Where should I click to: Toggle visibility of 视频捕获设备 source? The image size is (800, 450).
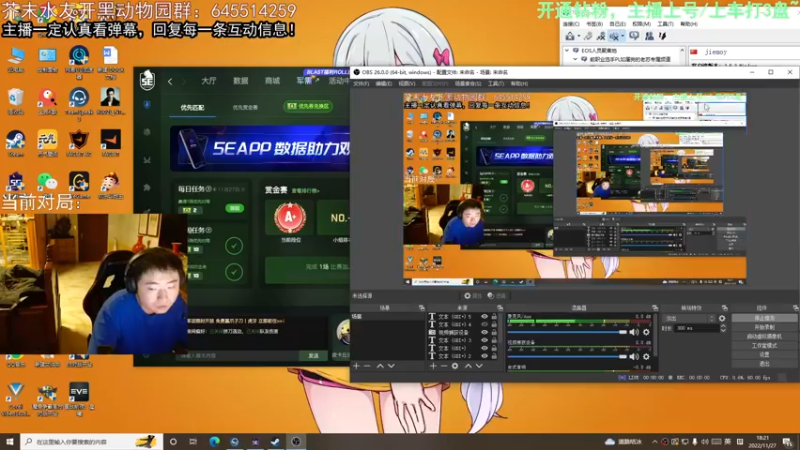pyautogui.click(x=484, y=332)
